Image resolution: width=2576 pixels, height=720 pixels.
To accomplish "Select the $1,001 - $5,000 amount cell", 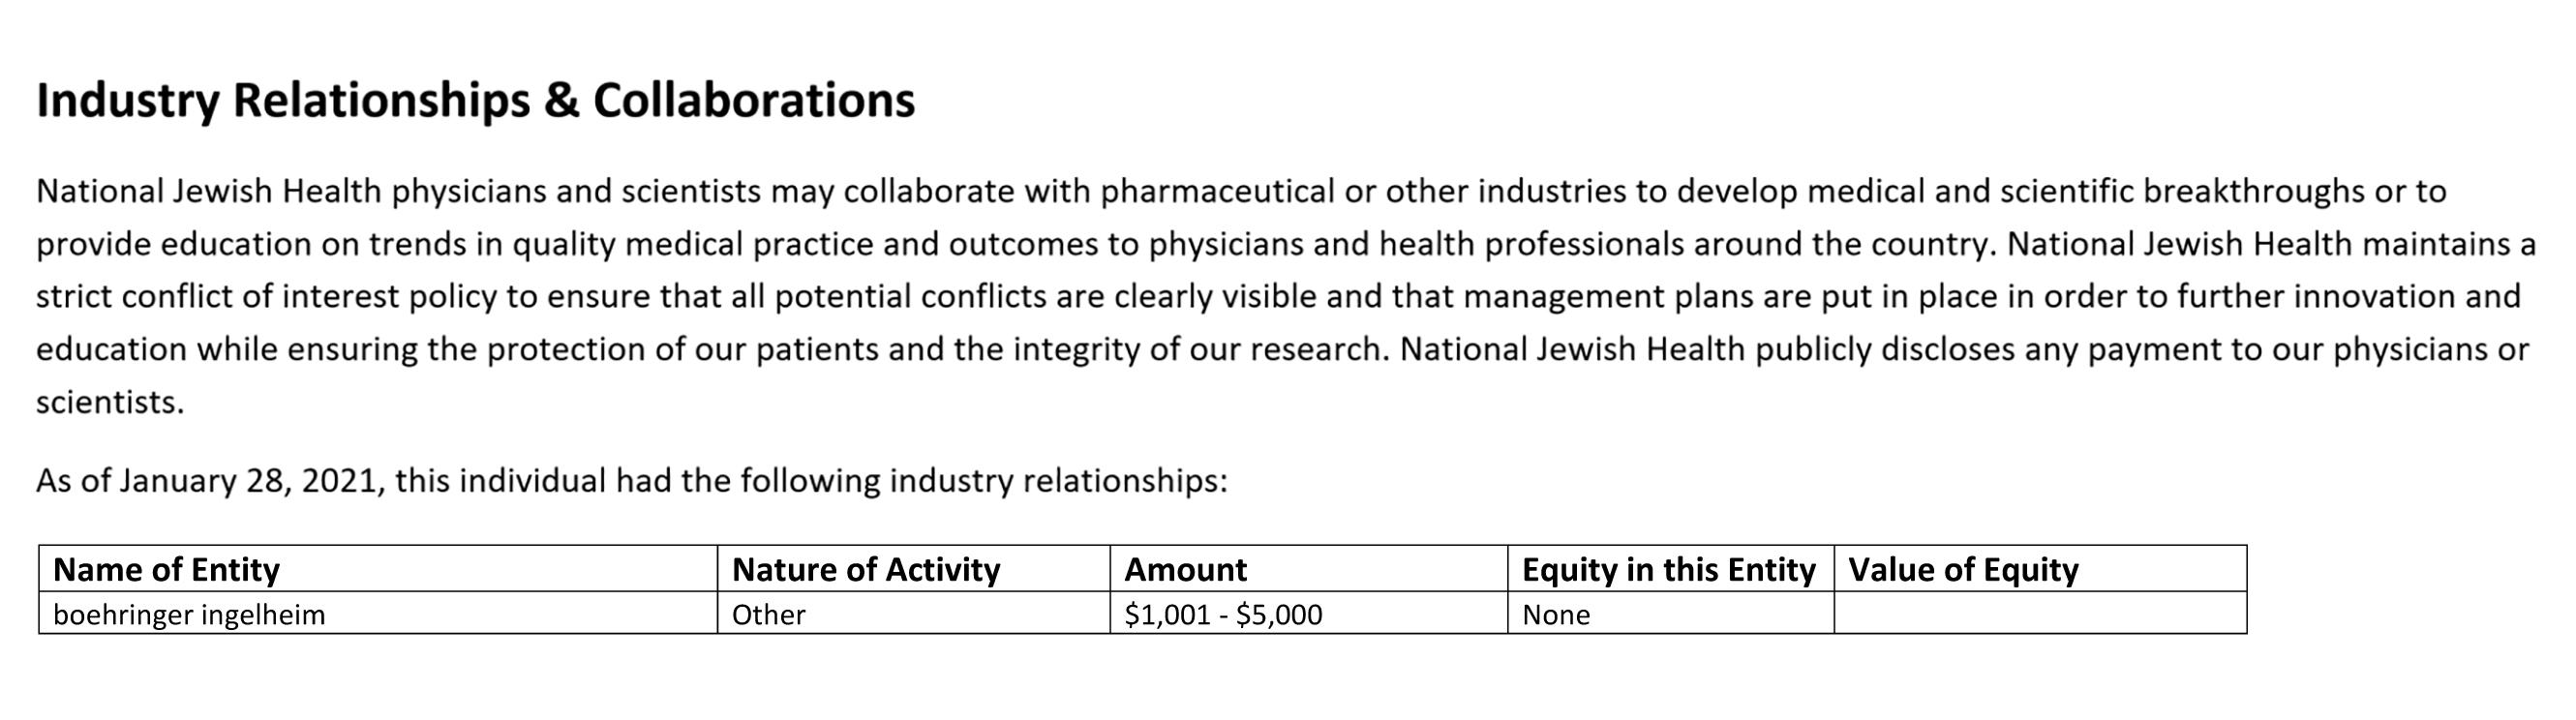I will point(1308,613).
